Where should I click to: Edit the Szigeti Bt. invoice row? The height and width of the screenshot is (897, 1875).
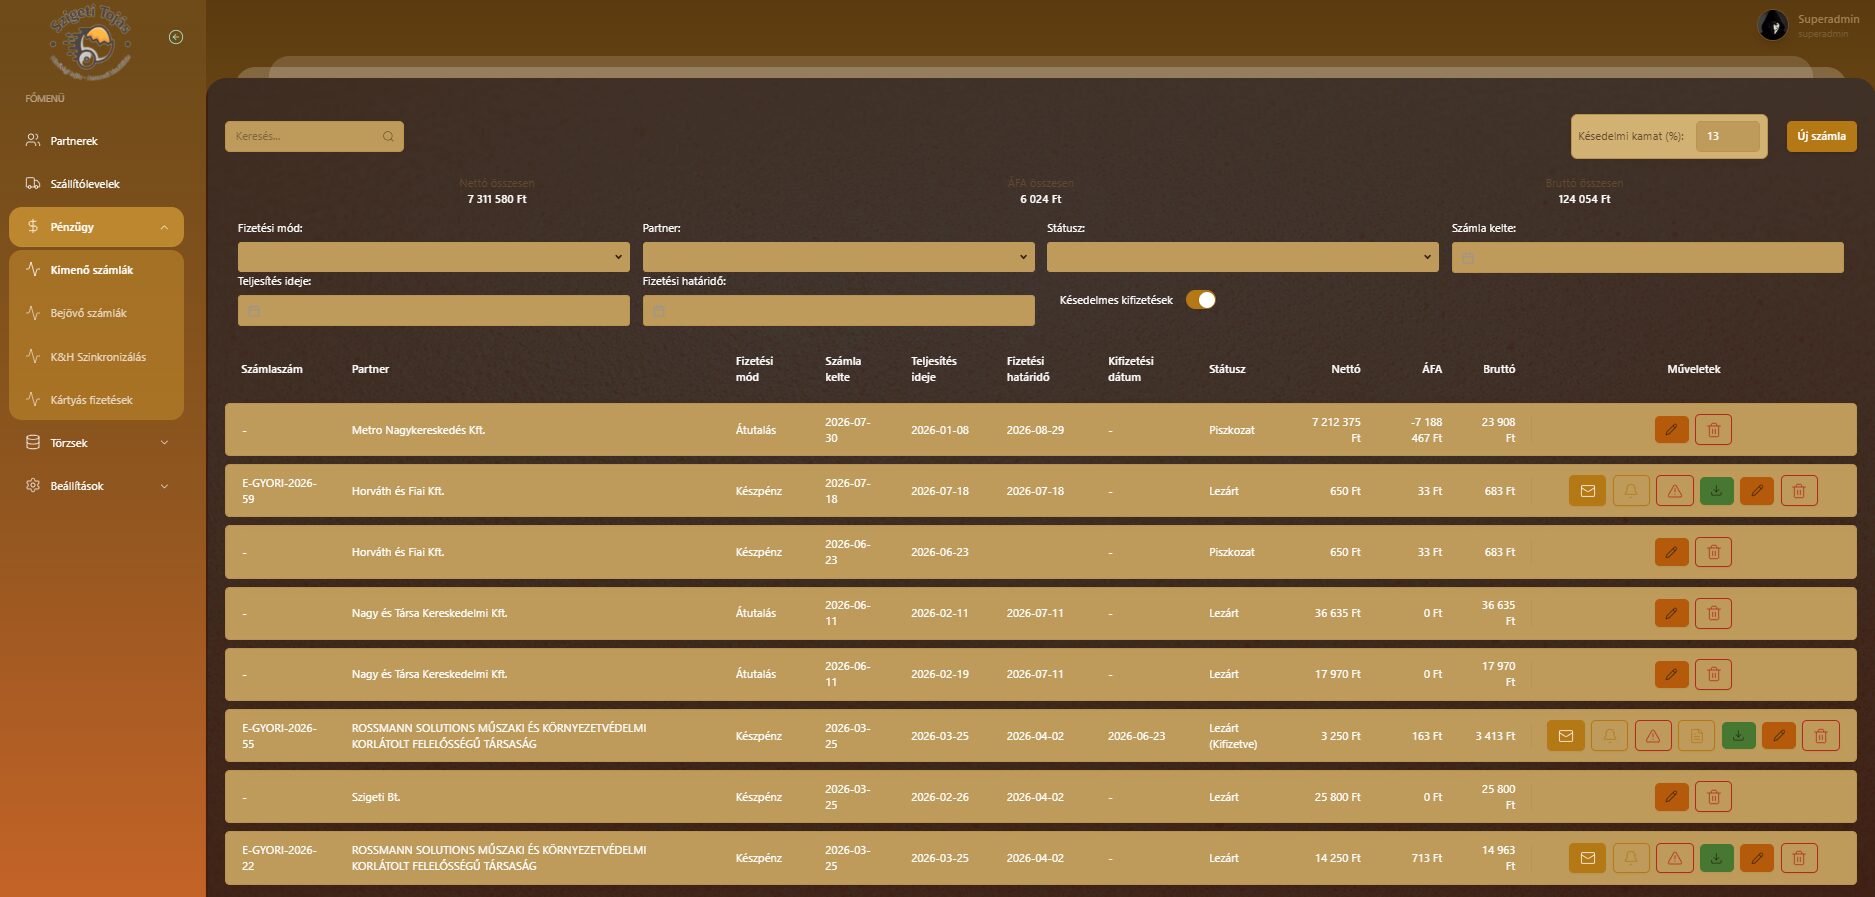pos(1671,797)
